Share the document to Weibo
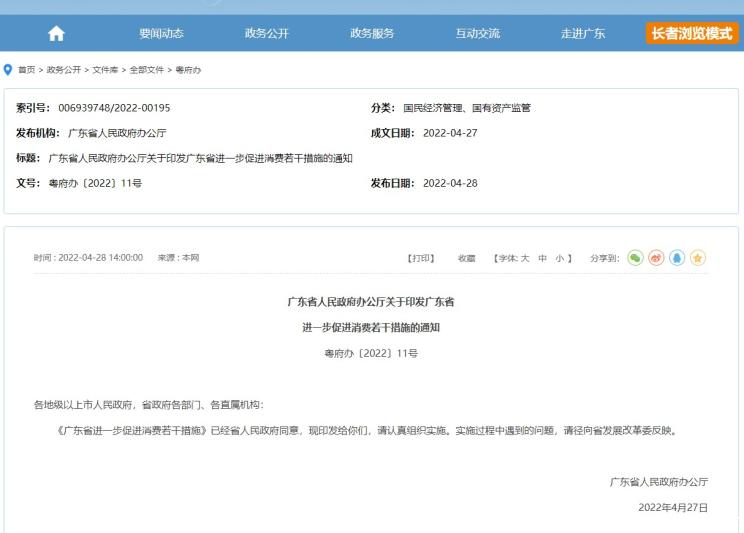 pyautogui.click(x=655, y=258)
